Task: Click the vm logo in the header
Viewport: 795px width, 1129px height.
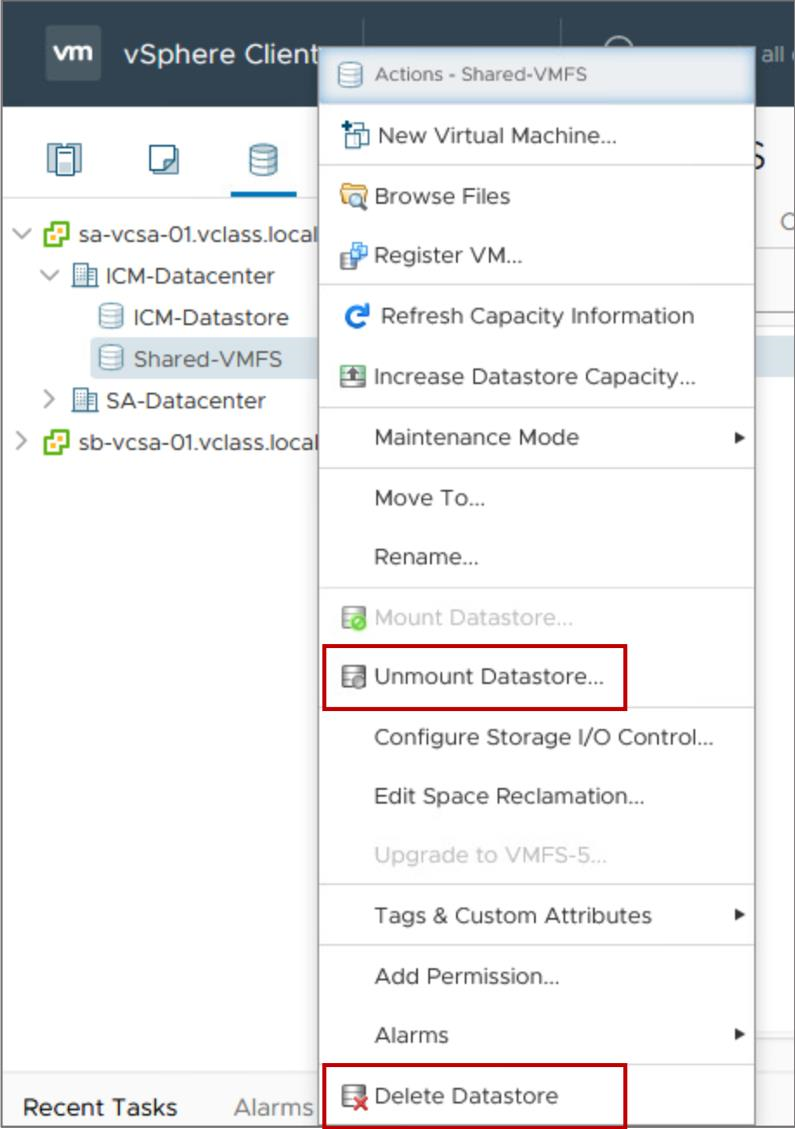Action: coord(73,53)
